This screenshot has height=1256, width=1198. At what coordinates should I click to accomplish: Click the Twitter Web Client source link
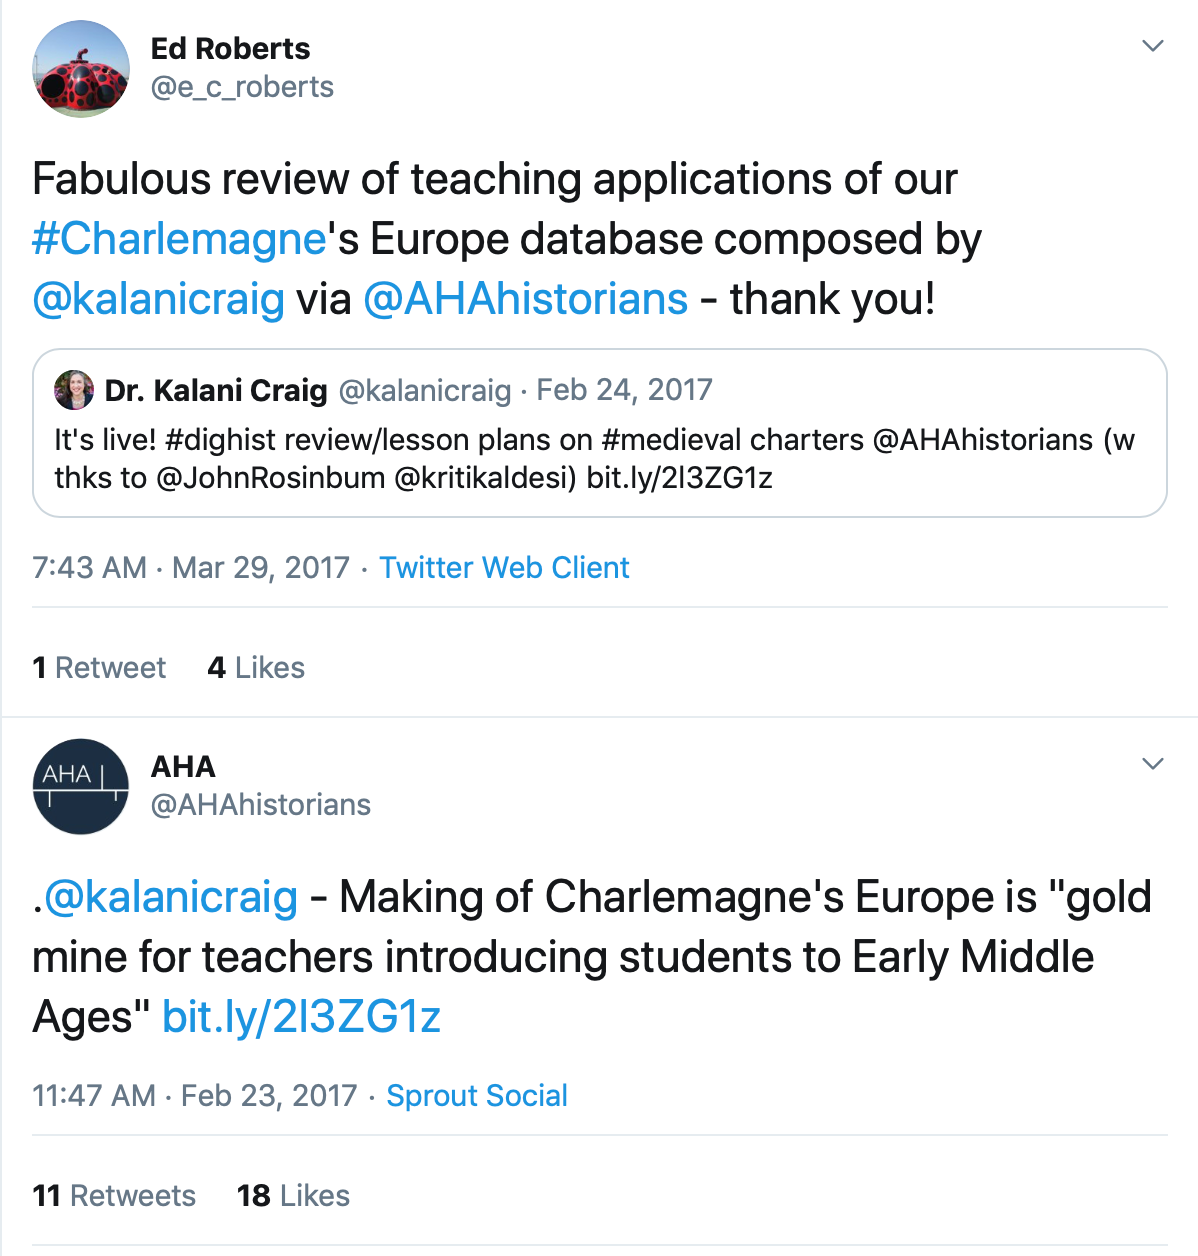(x=504, y=568)
